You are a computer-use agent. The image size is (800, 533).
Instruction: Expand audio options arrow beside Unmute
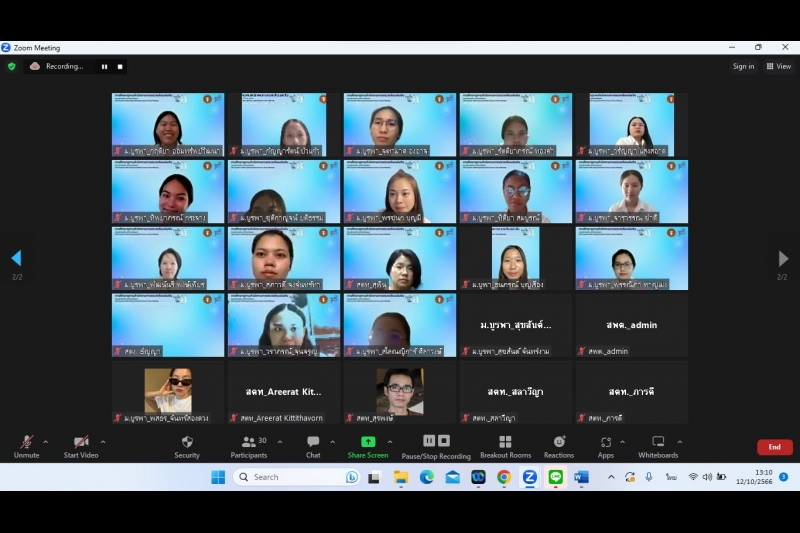pos(45,441)
